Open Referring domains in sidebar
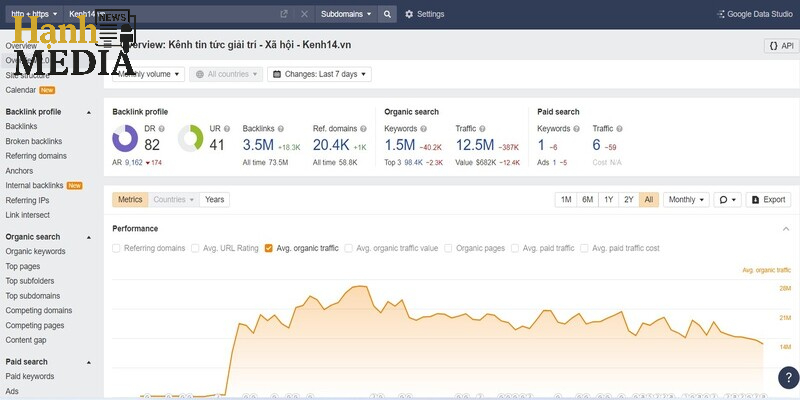 coord(36,156)
